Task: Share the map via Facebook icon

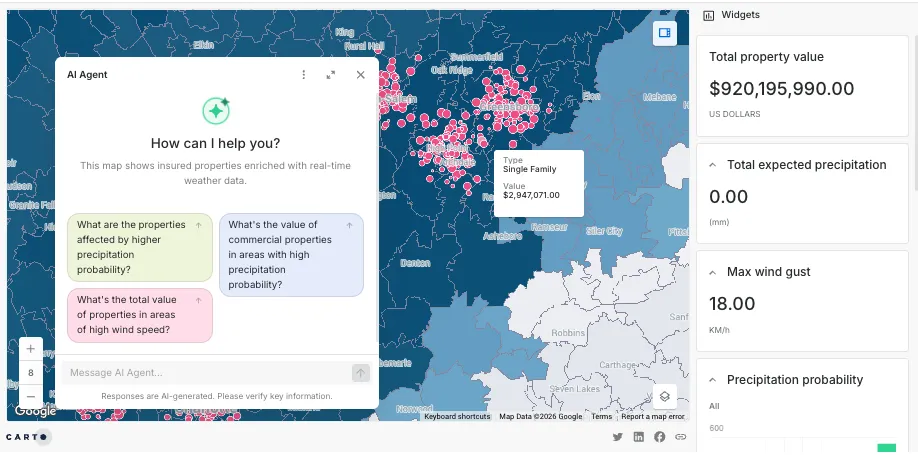Action: point(660,437)
